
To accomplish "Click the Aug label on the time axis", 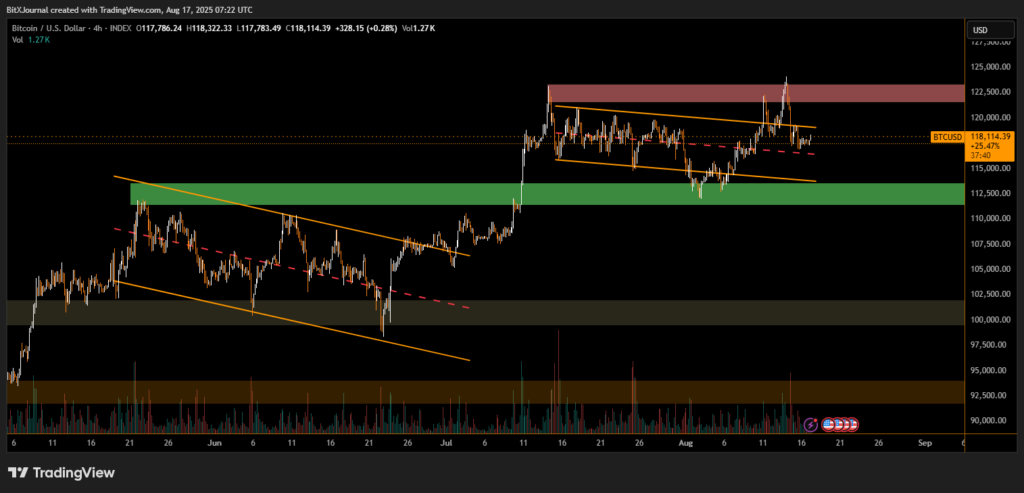I will (686, 441).
